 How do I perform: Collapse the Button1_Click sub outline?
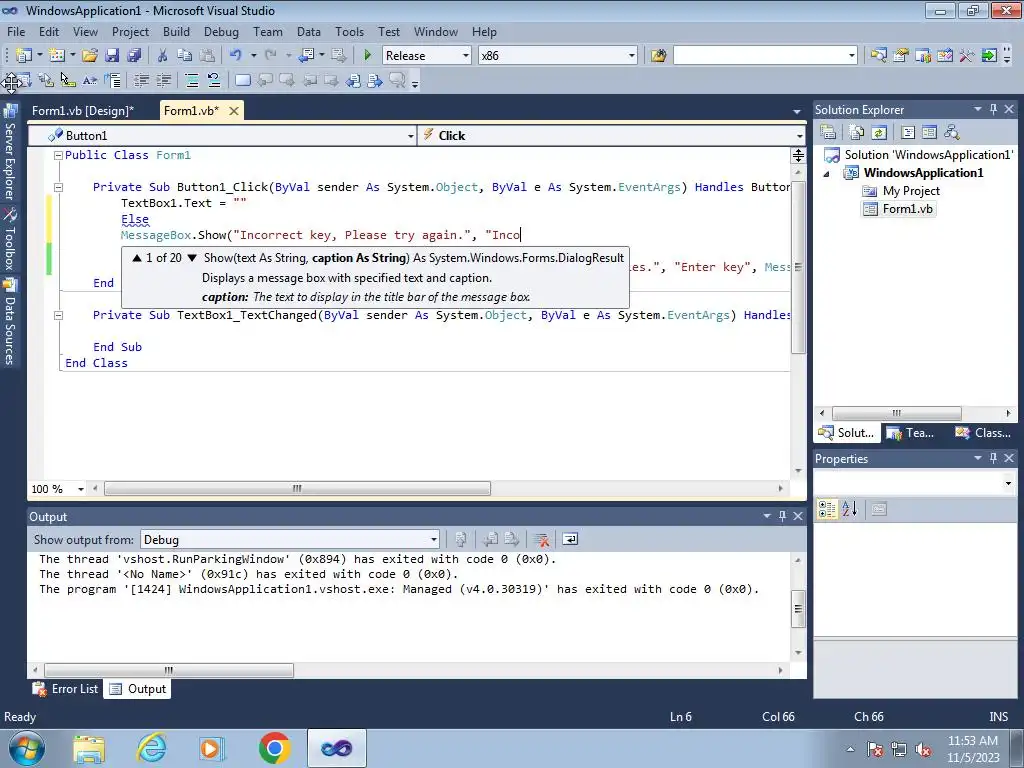pos(58,187)
